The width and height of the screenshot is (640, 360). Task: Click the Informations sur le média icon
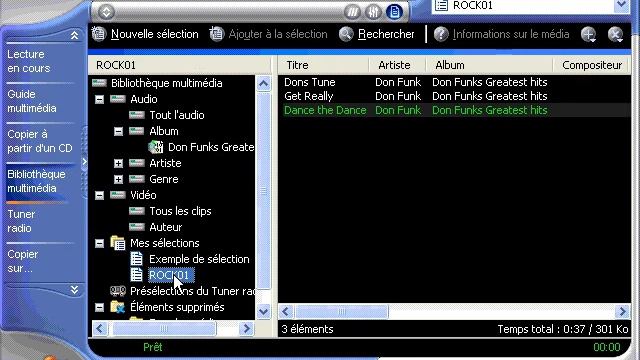(x=441, y=34)
